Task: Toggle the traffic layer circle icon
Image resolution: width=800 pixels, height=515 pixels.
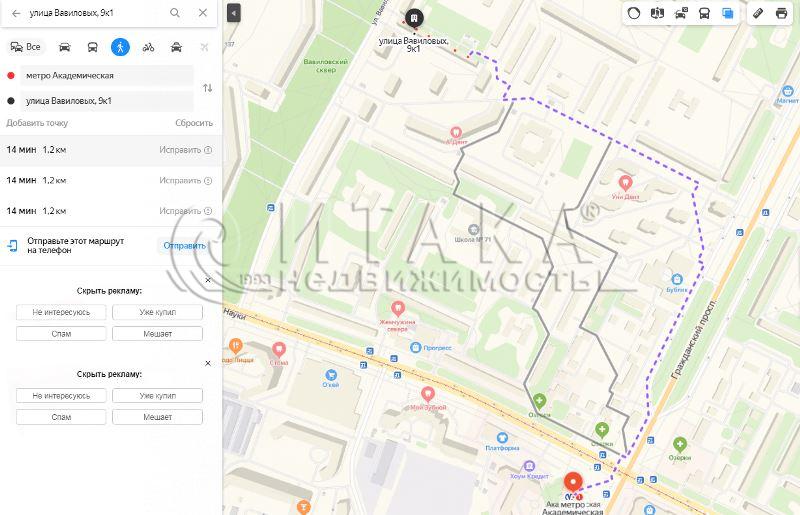Action: [x=634, y=14]
